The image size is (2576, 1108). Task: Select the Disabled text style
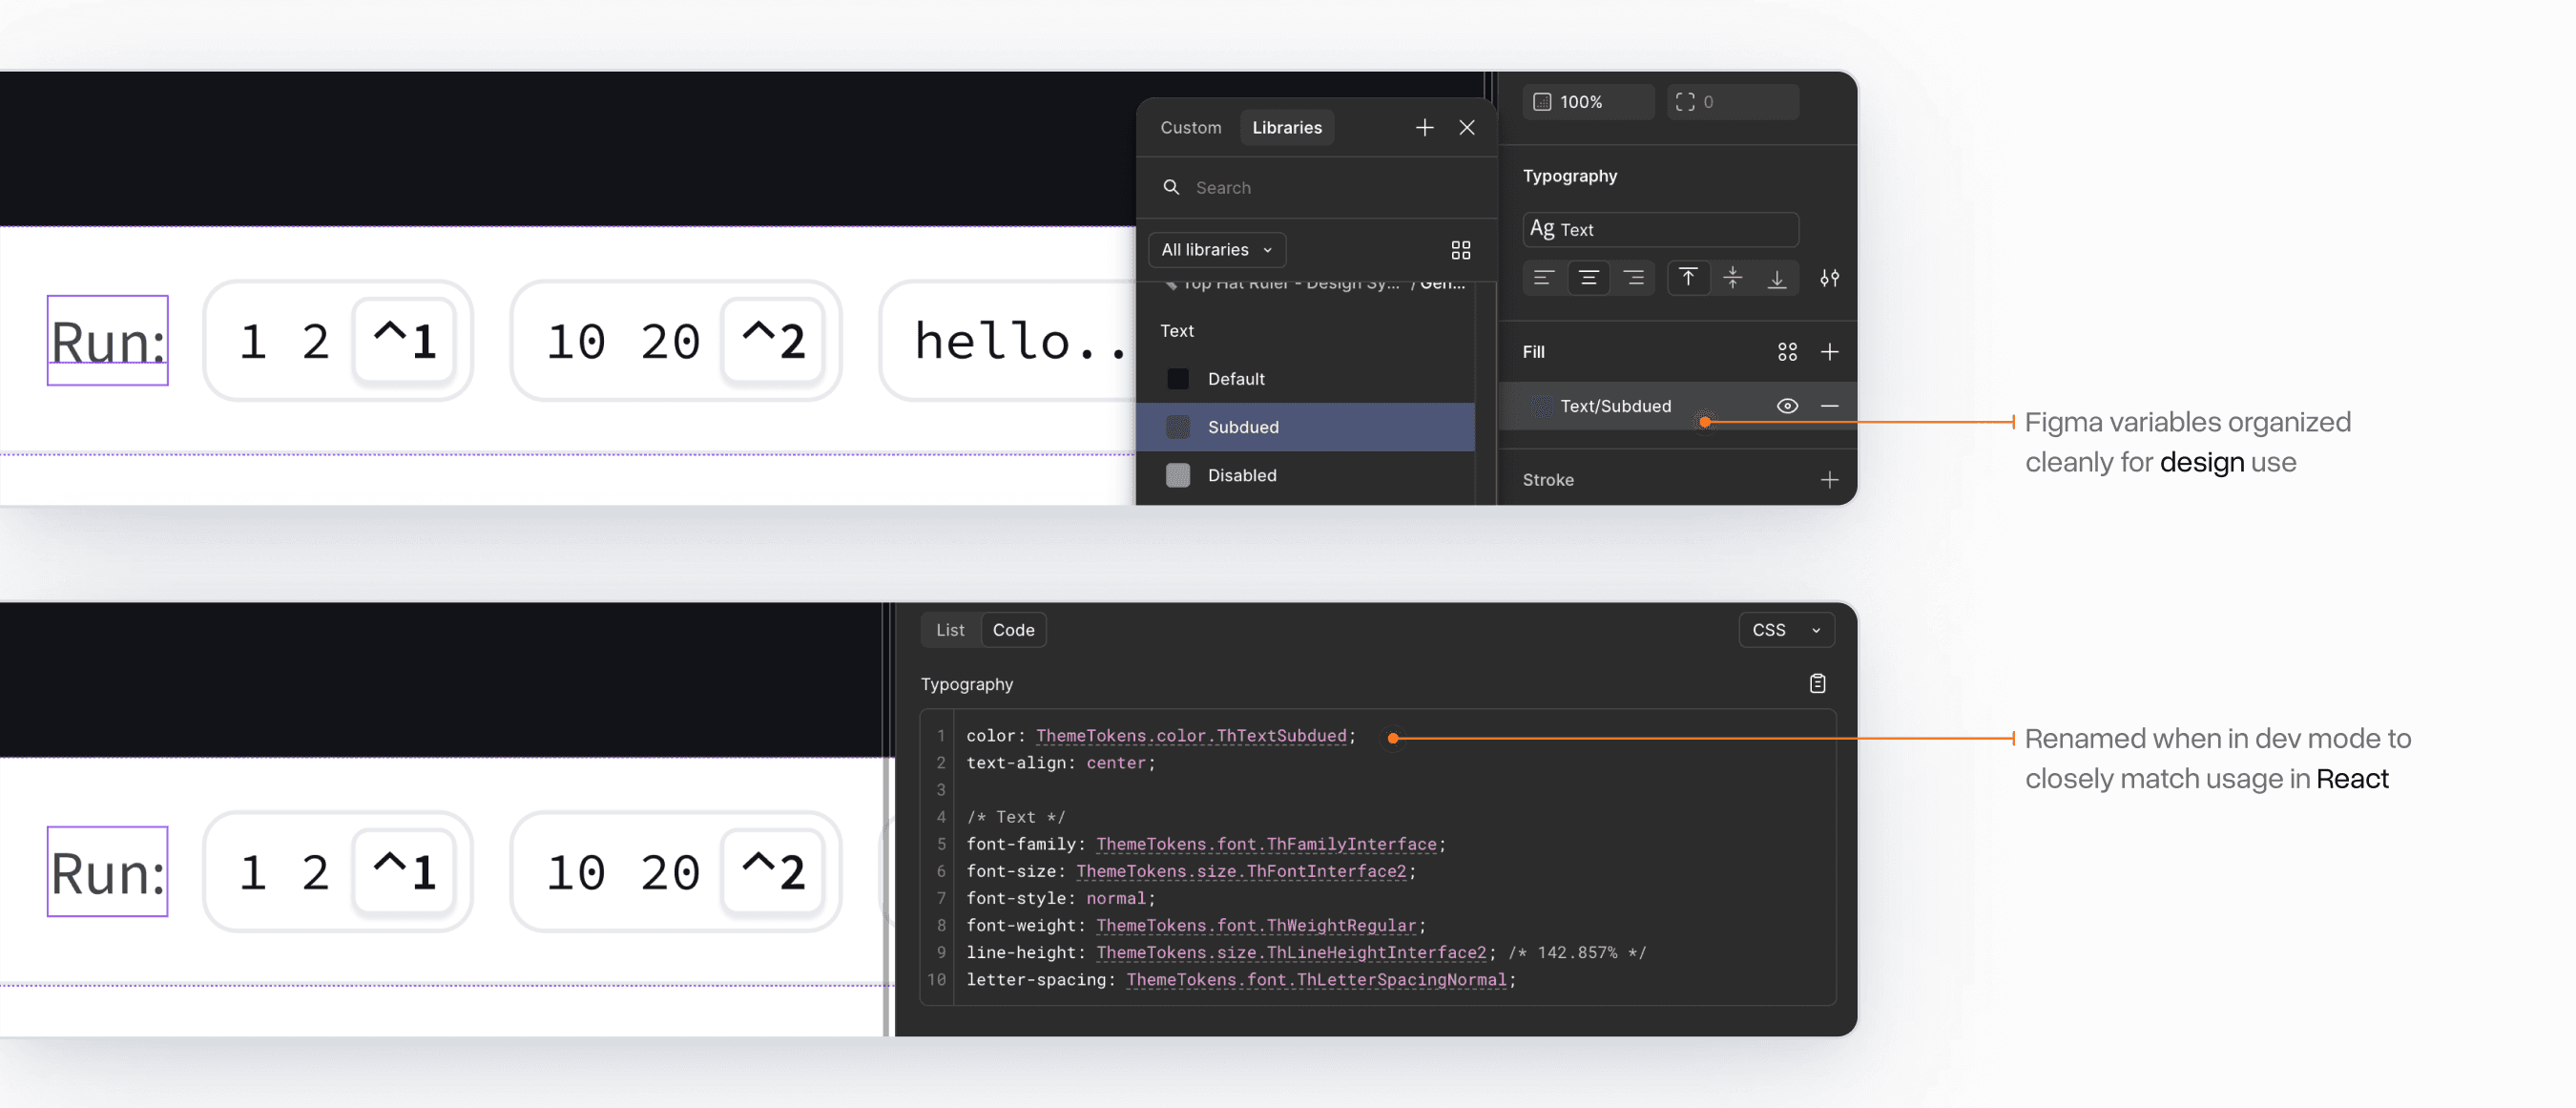click(1242, 475)
